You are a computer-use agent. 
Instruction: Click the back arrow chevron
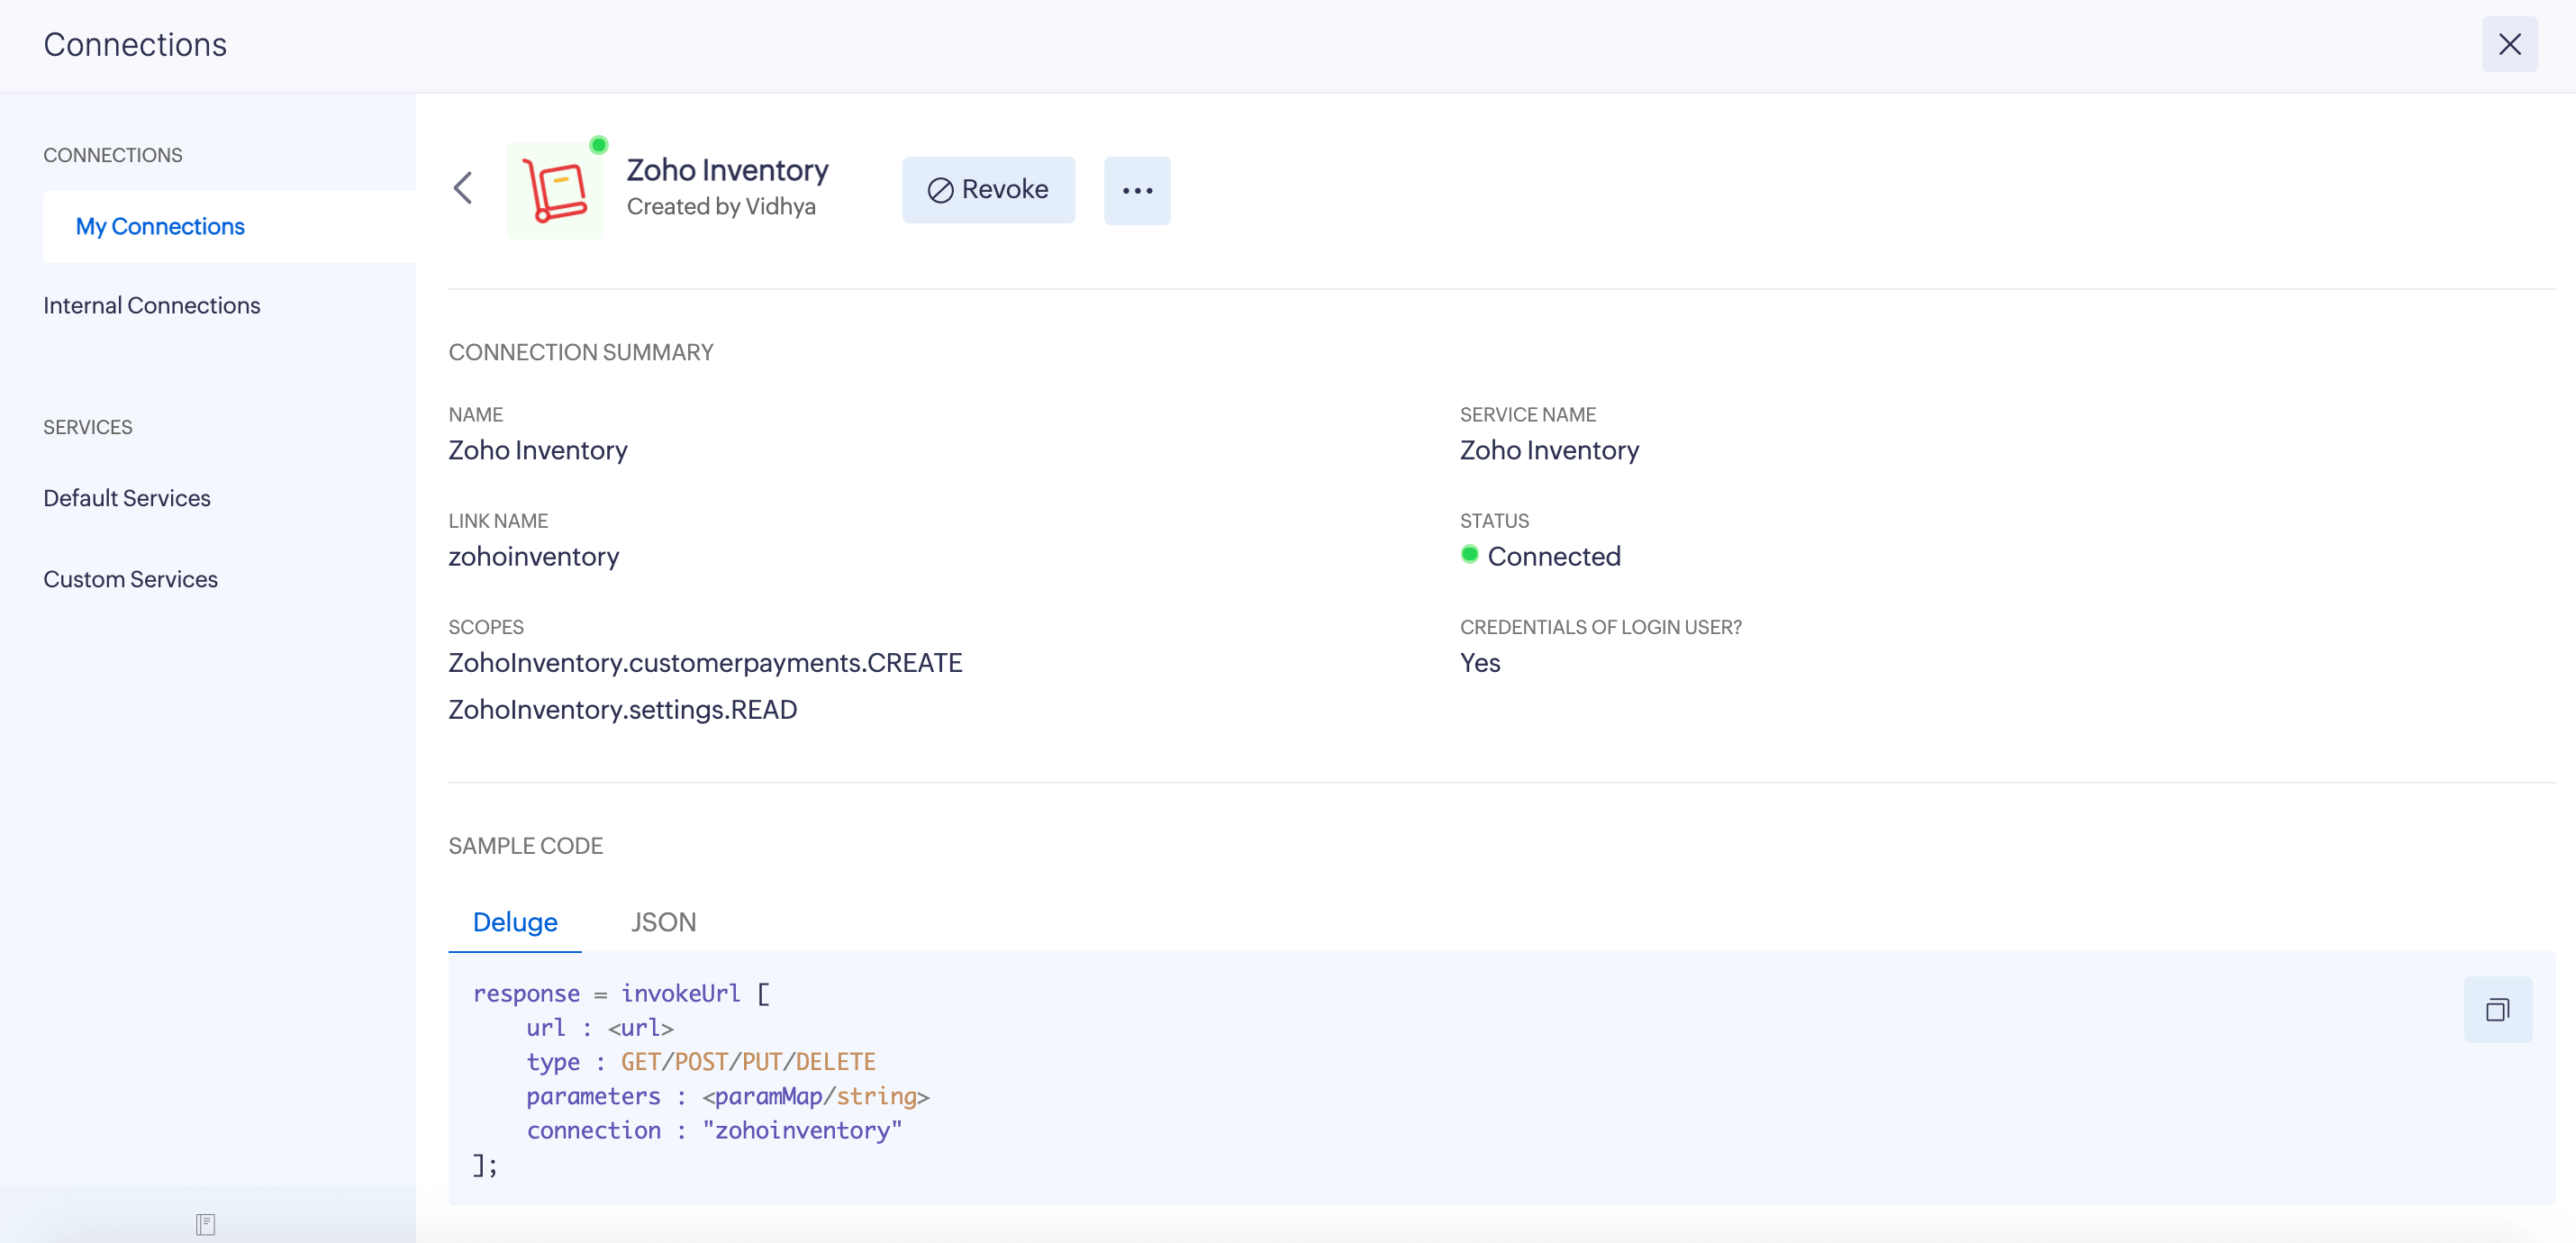point(462,188)
